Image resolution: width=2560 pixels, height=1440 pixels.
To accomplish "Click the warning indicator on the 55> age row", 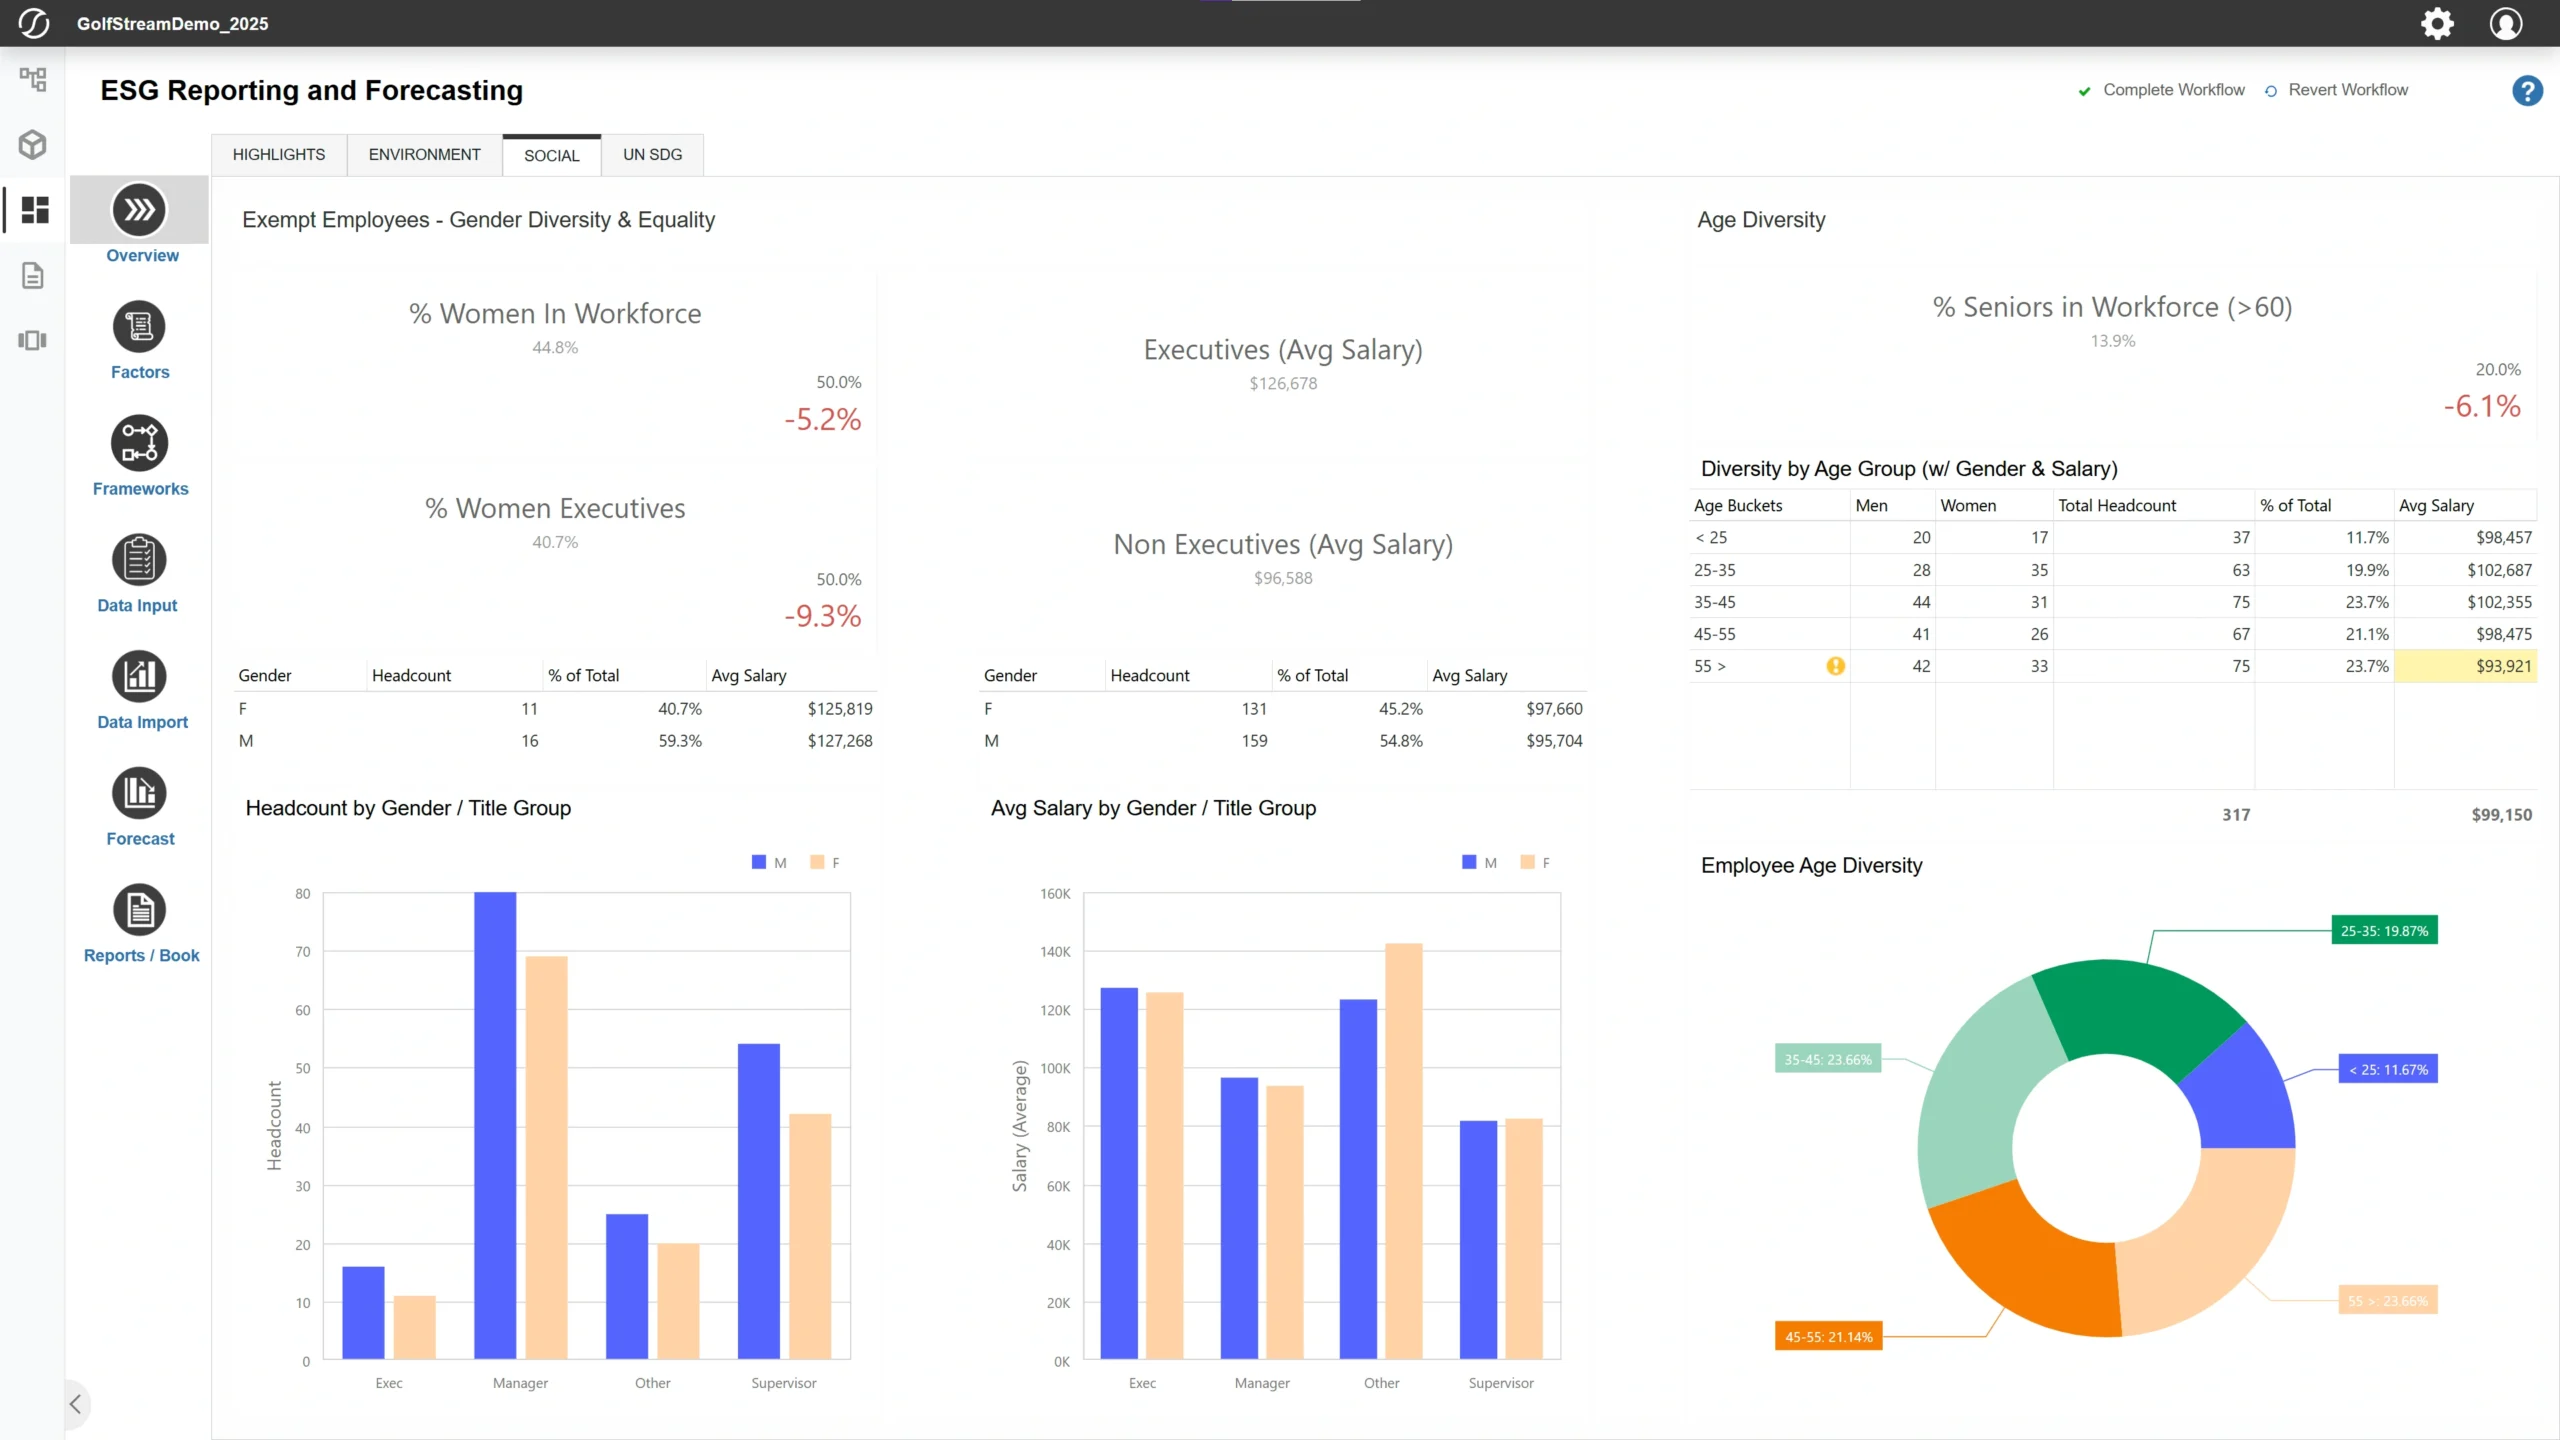I will (1837, 666).
